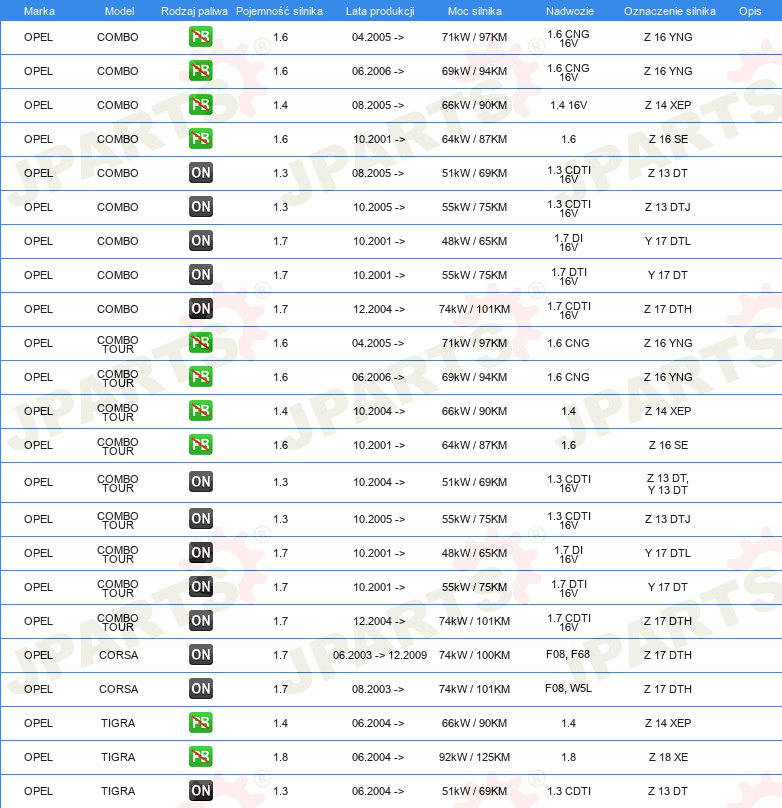Click the petrol icon in Combo 71kW / 97KM 1.6 CNG 16V row
Viewport: 782px width, 808px height.
[x=200, y=37]
